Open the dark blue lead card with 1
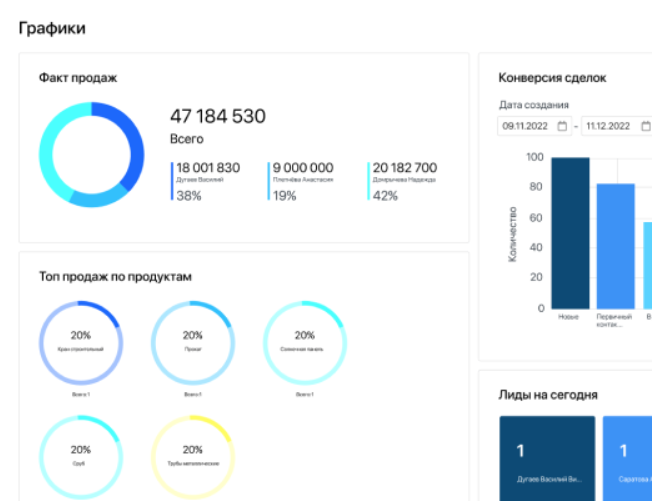 [x=547, y=459]
